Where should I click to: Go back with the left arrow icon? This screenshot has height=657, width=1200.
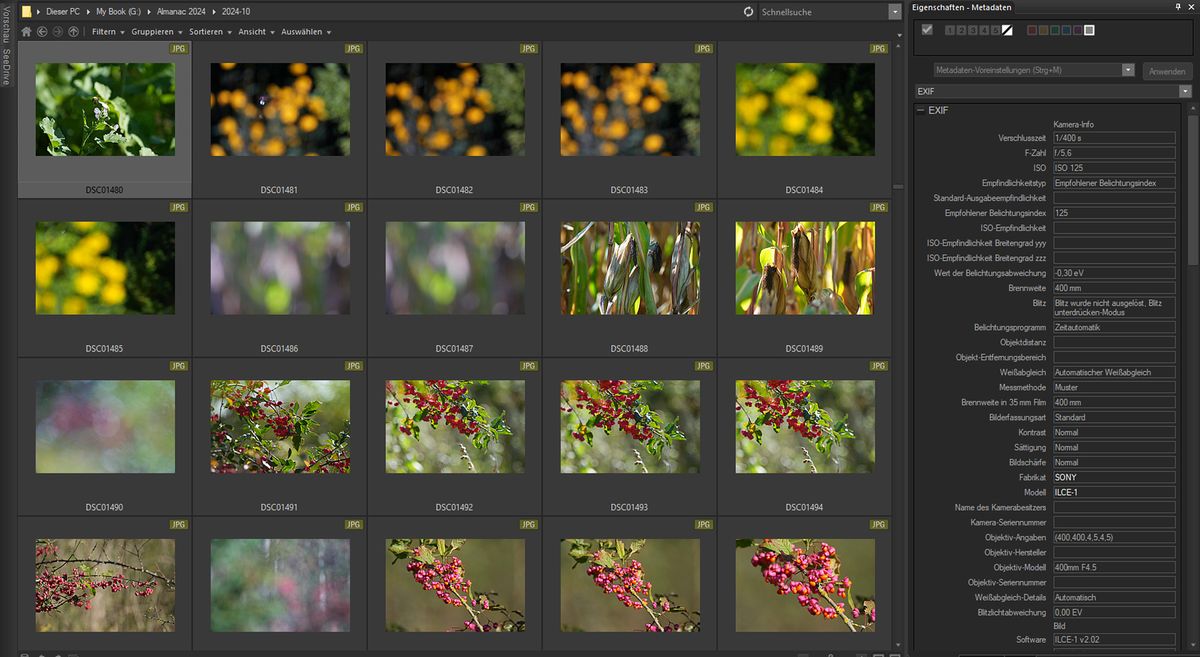[42, 32]
